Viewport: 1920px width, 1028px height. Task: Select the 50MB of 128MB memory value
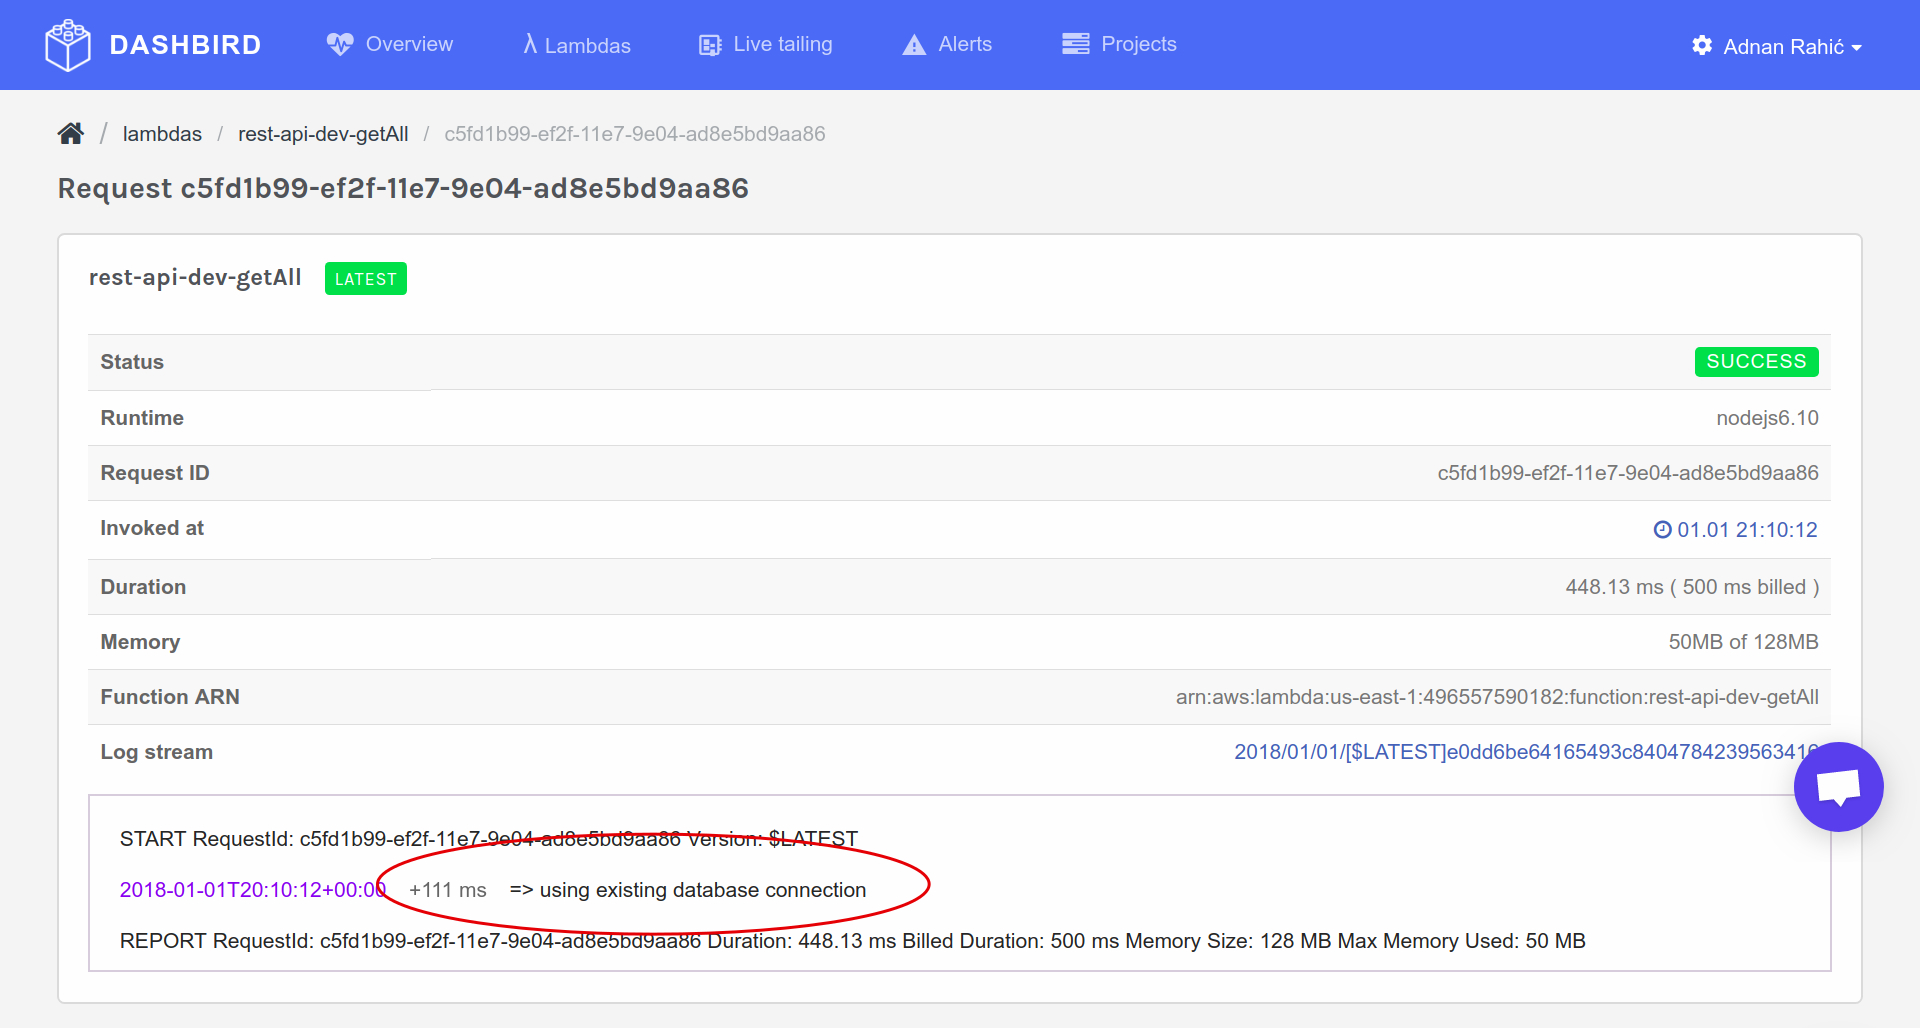(x=1743, y=642)
